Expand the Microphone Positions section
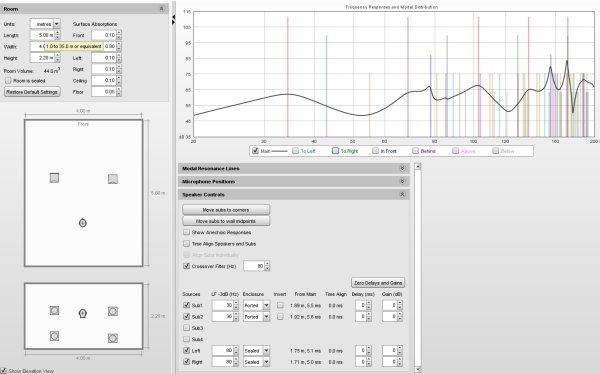The height and width of the screenshot is (374, 600). [x=402, y=181]
